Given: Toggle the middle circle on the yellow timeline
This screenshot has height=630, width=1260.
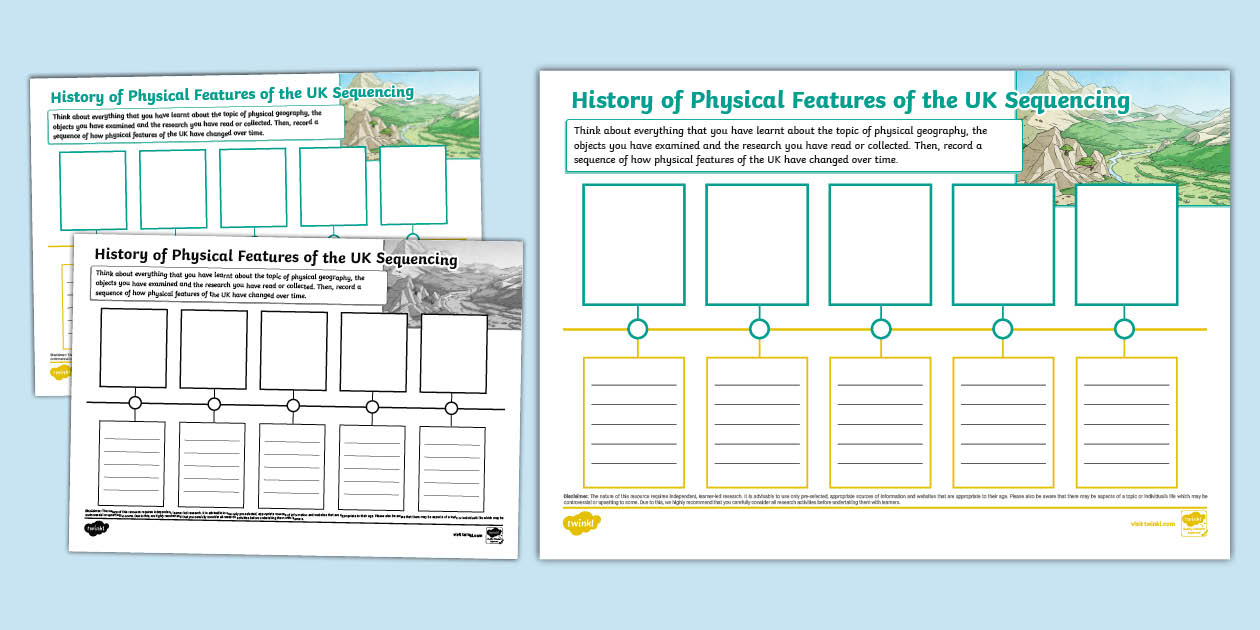Looking at the screenshot, I should point(880,327).
